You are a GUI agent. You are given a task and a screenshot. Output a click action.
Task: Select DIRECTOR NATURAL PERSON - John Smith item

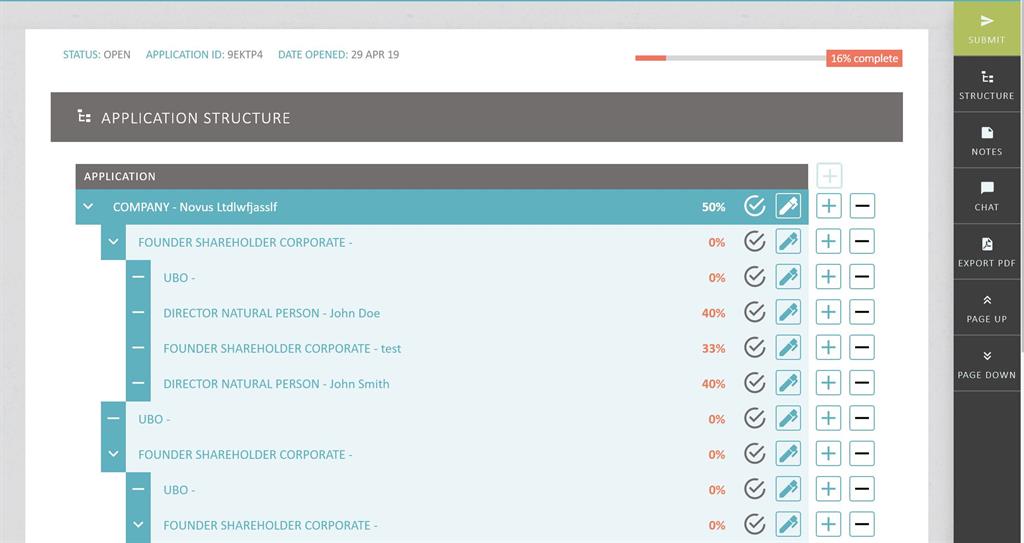tap(276, 384)
